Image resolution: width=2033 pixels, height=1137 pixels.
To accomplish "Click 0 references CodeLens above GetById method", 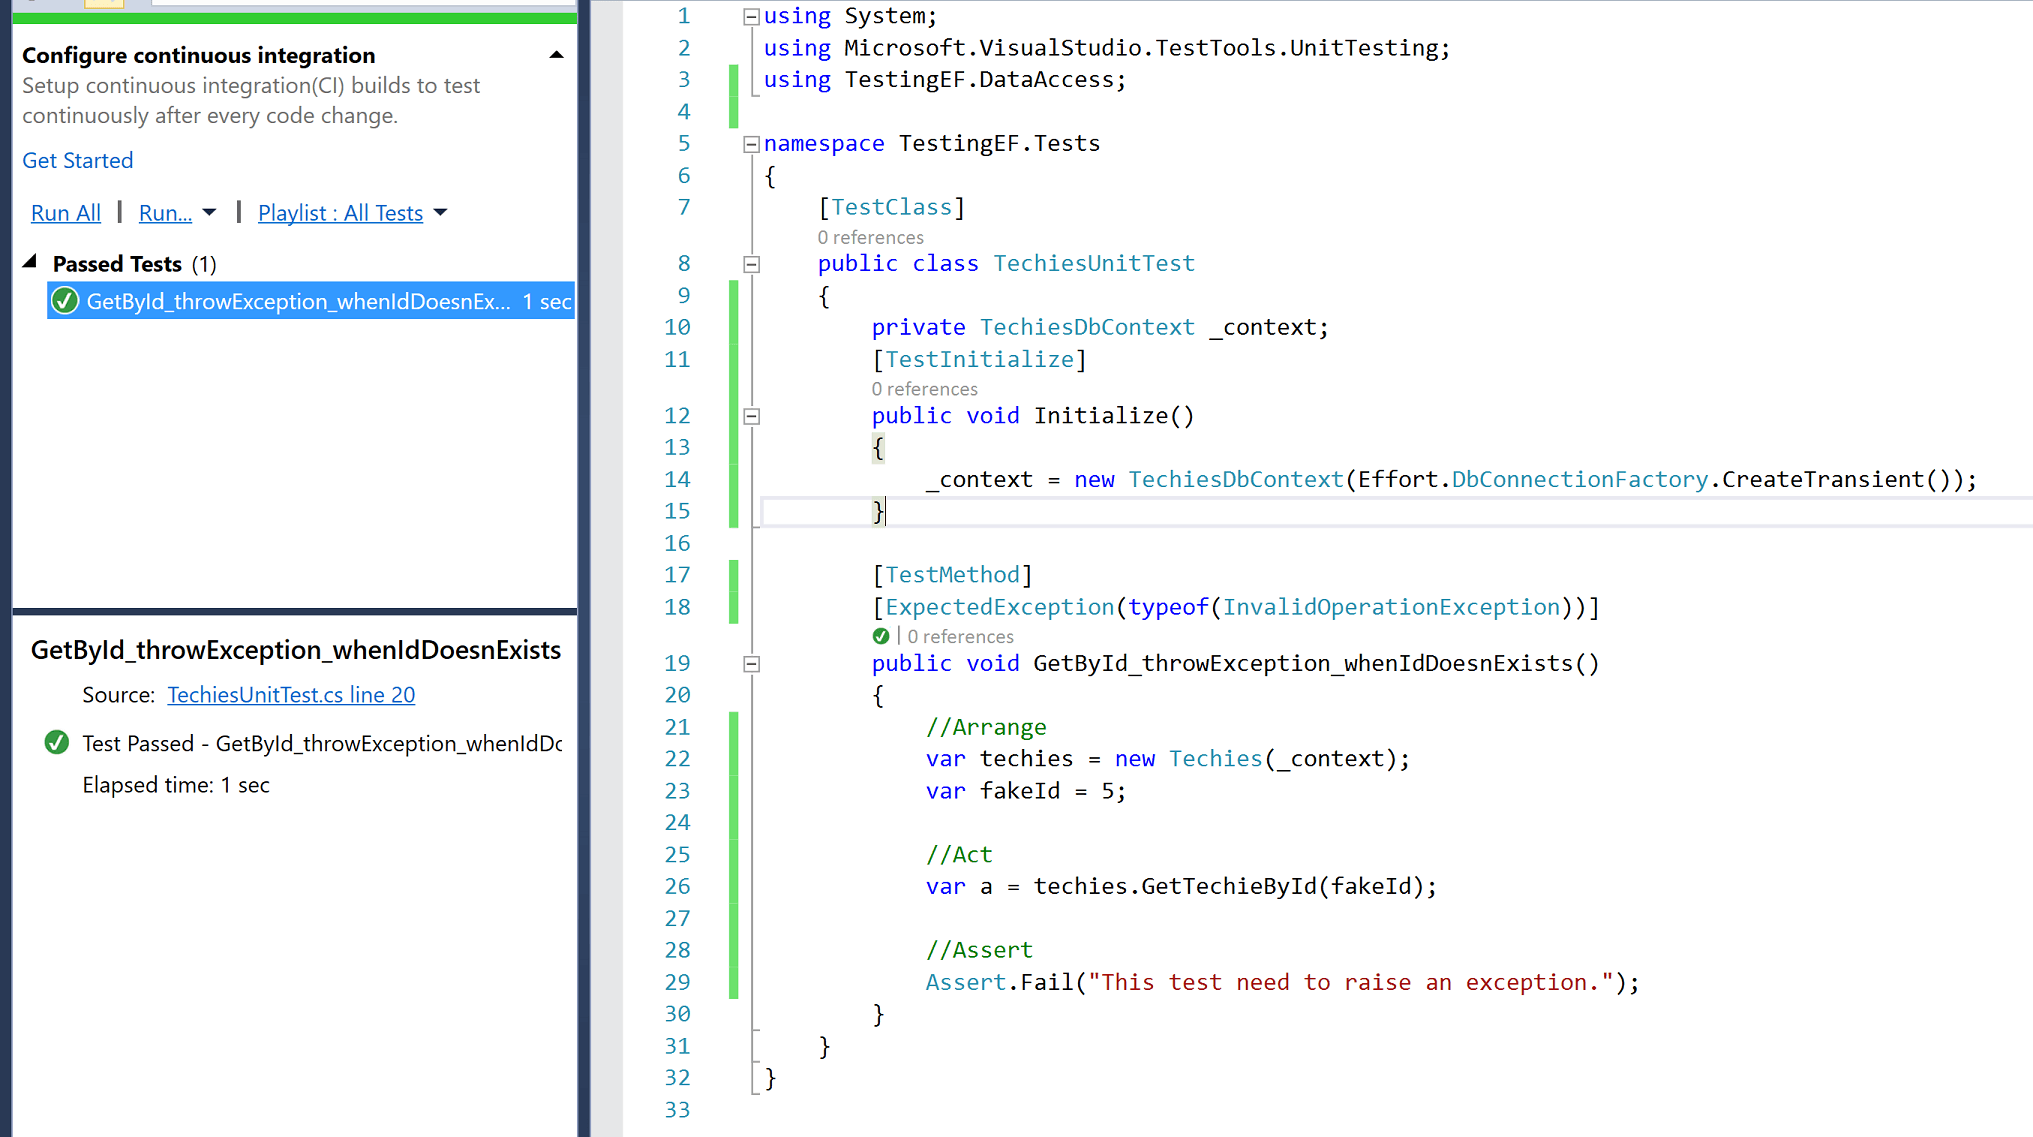I will point(960,636).
